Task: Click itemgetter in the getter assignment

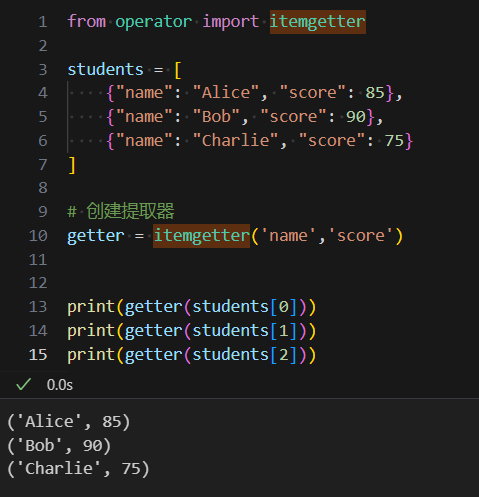Action: coord(201,236)
